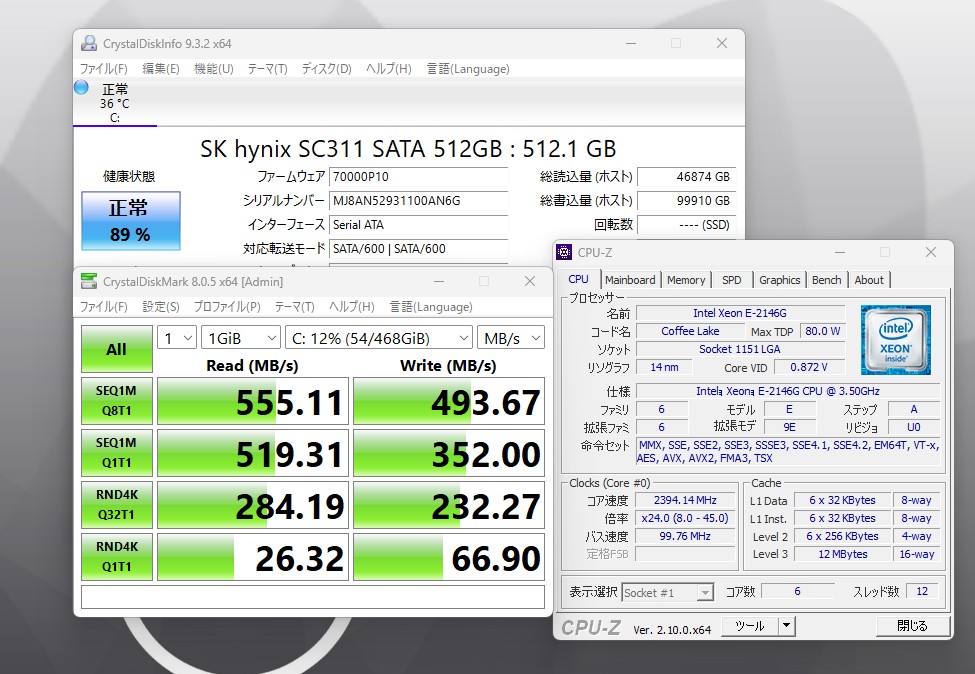The width and height of the screenshot is (975, 674).
Task: Open the C: 12% drive selection dropdown
Action: [x=379, y=338]
